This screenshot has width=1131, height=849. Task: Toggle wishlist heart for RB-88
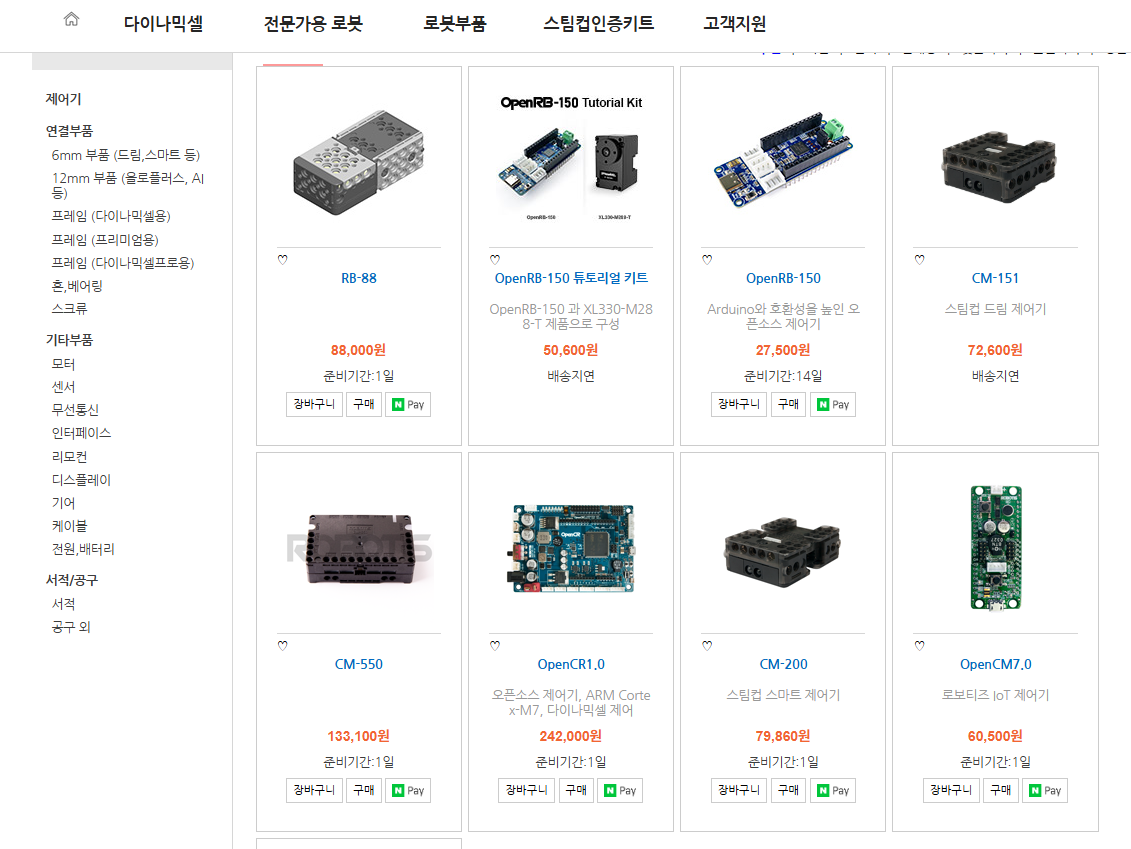pyautogui.click(x=283, y=260)
